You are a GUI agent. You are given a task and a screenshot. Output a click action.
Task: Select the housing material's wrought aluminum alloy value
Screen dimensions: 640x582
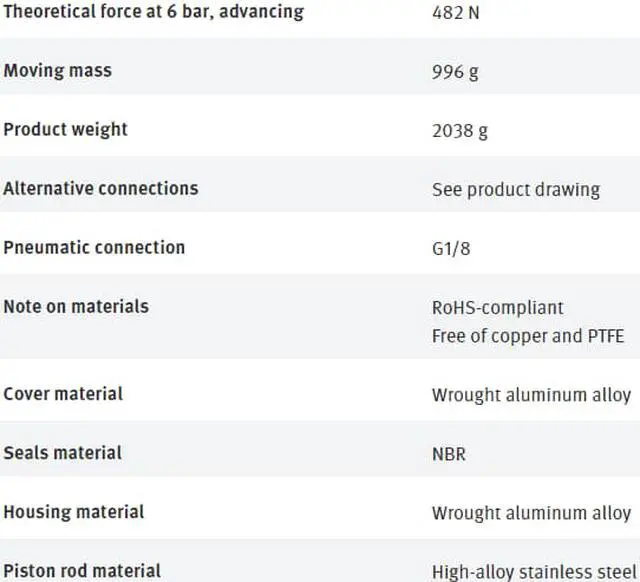pyautogui.click(x=531, y=513)
